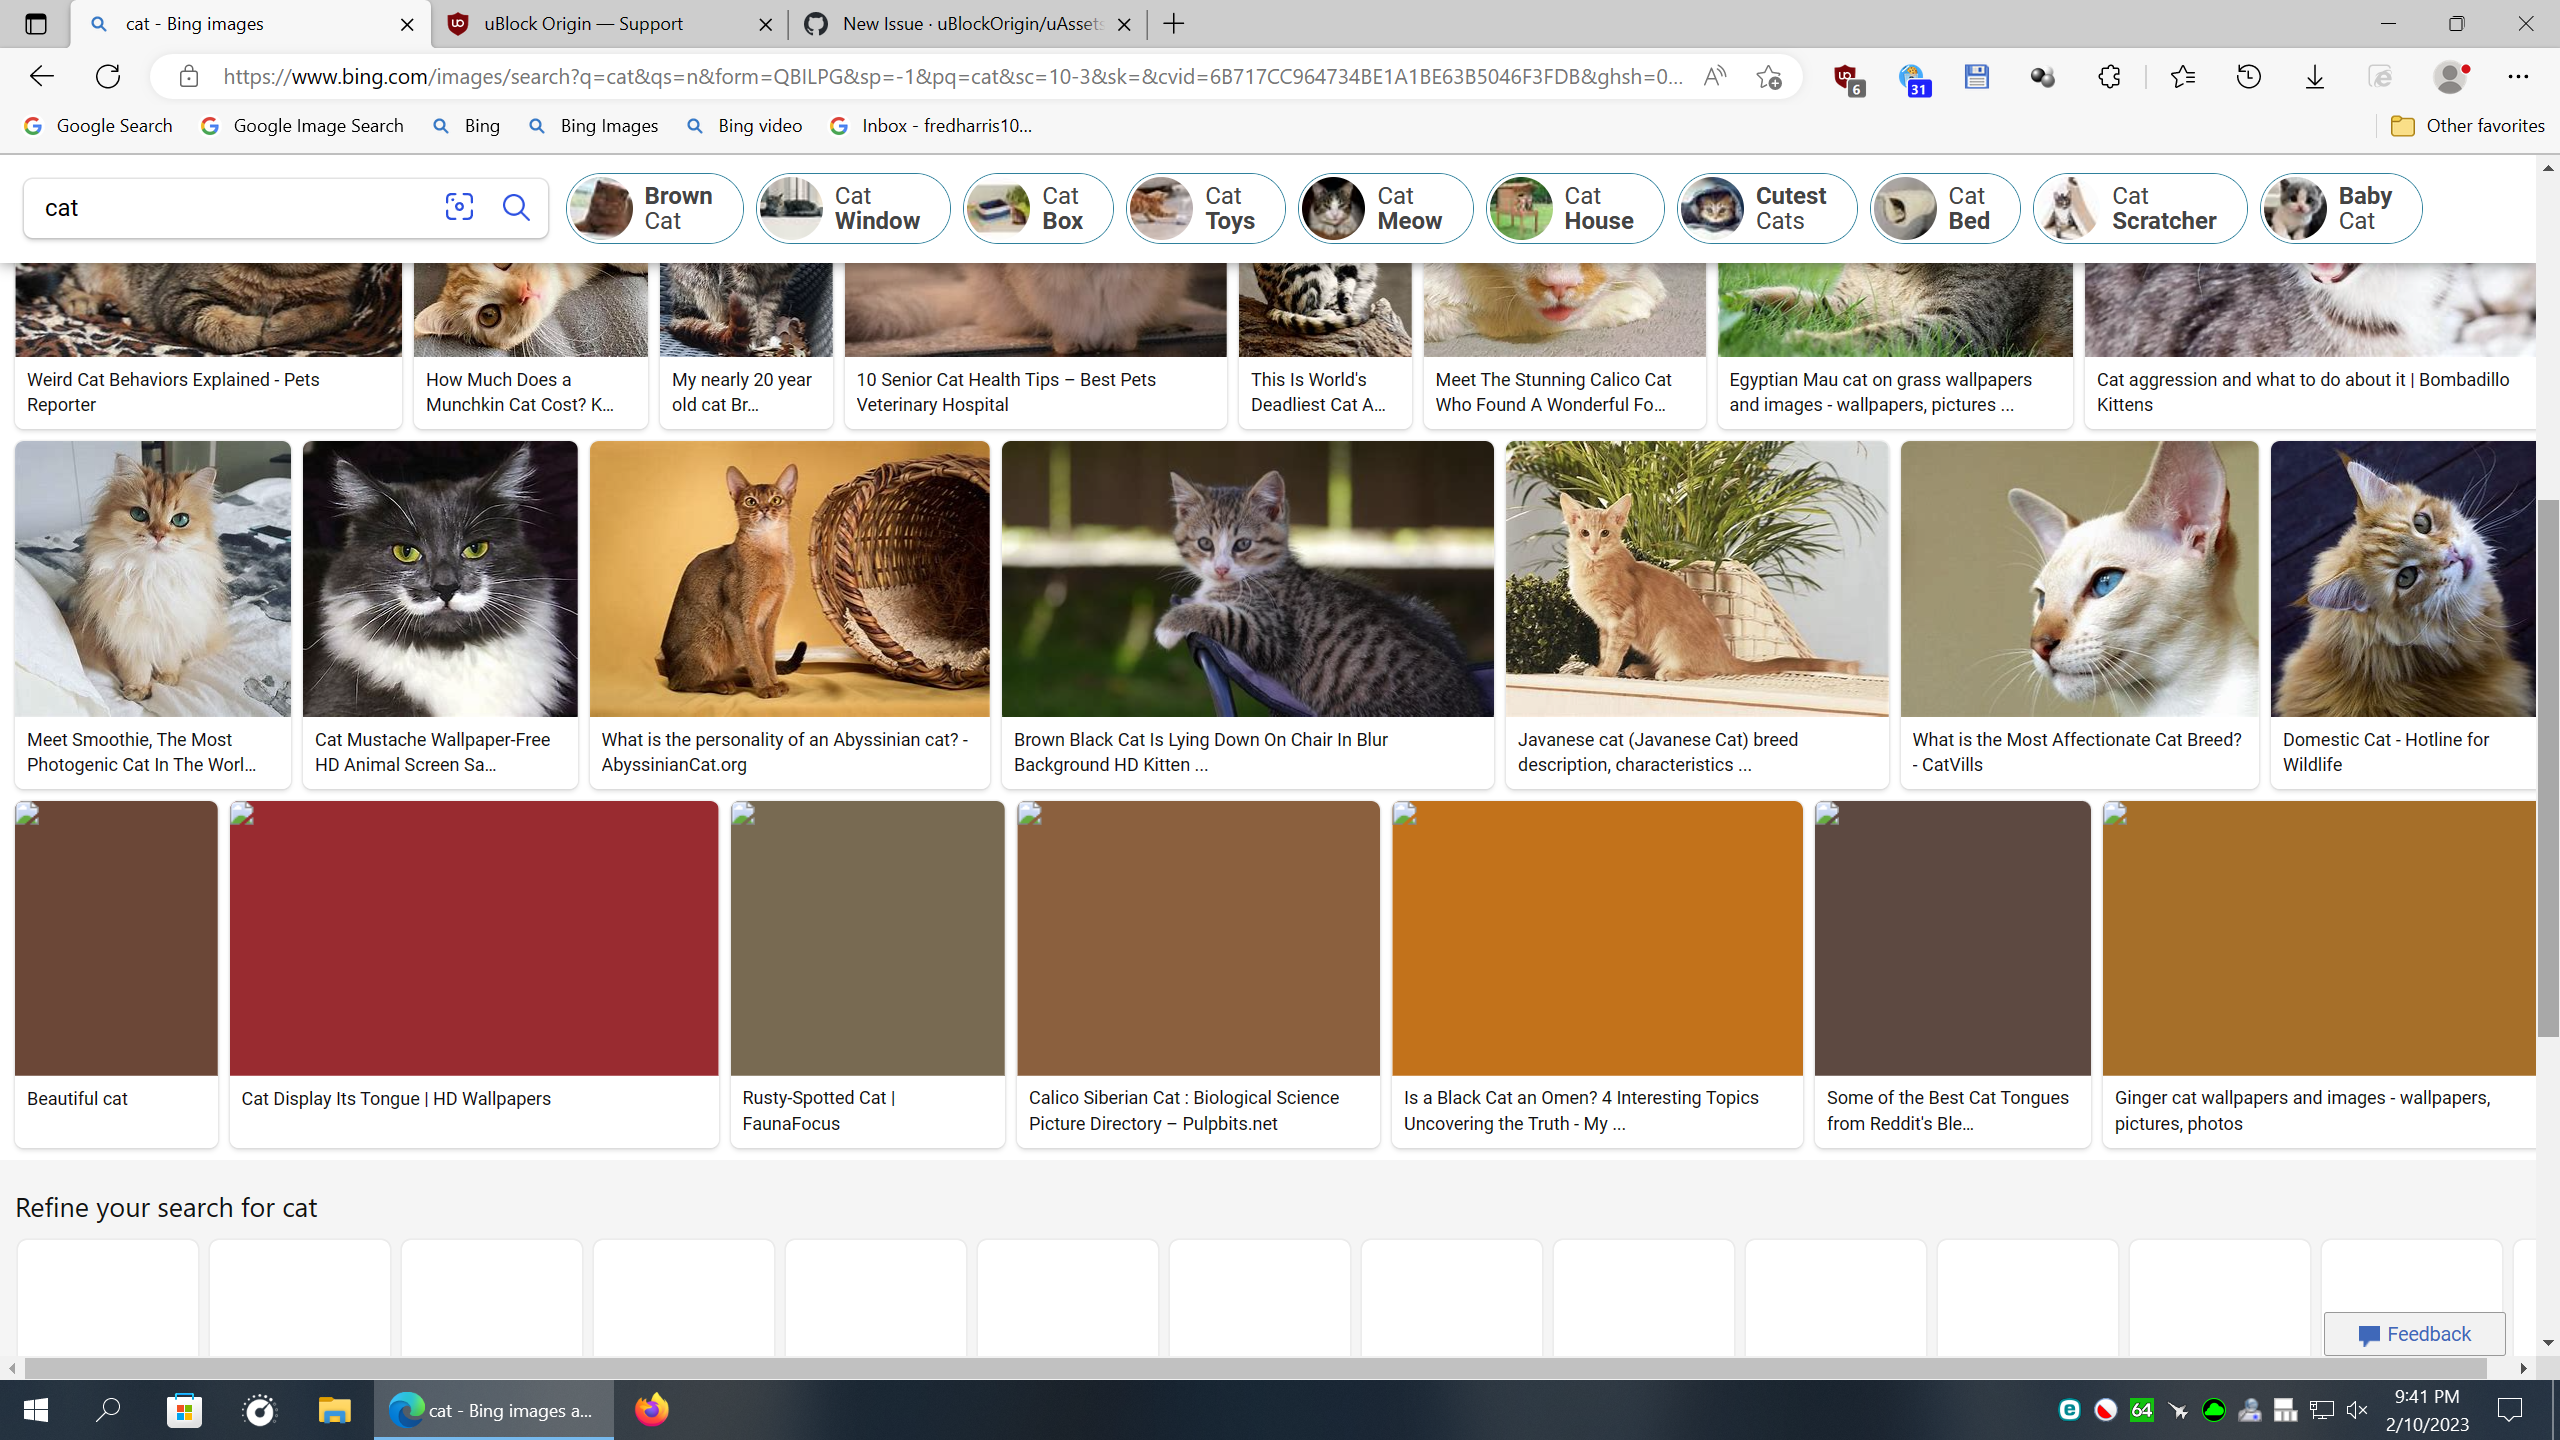Open the Downloads toolbar icon
This screenshot has width=2560, height=1440.
(x=2313, y=76)
